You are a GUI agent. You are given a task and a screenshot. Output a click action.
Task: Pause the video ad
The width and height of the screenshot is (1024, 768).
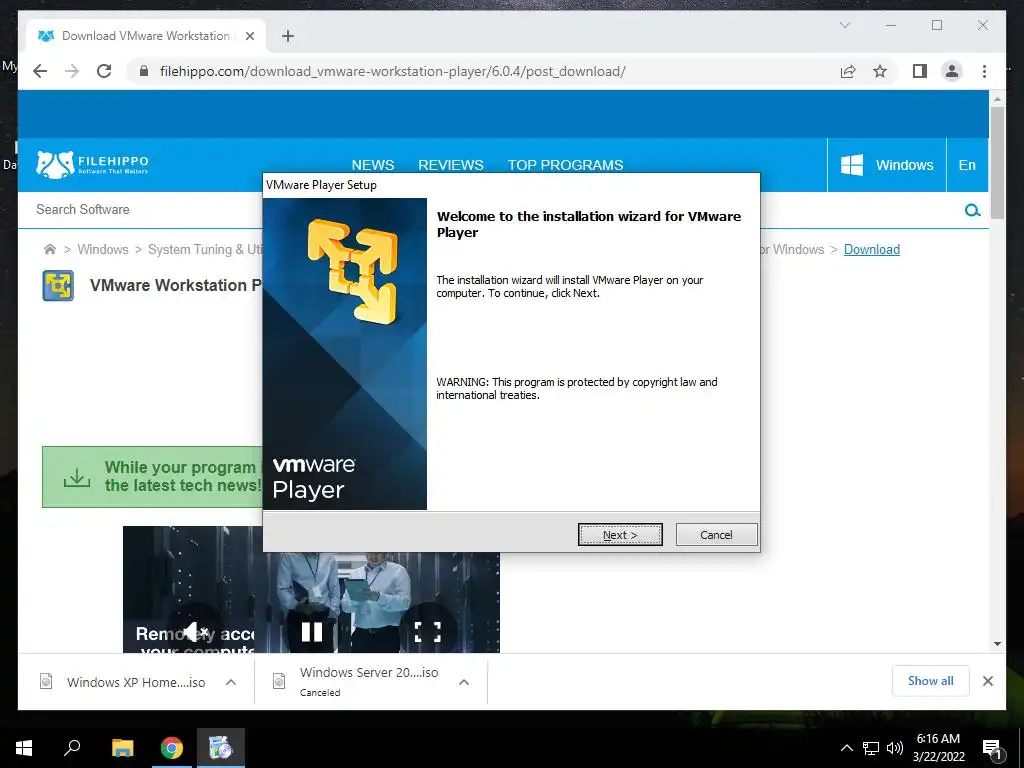pos(312,632)
